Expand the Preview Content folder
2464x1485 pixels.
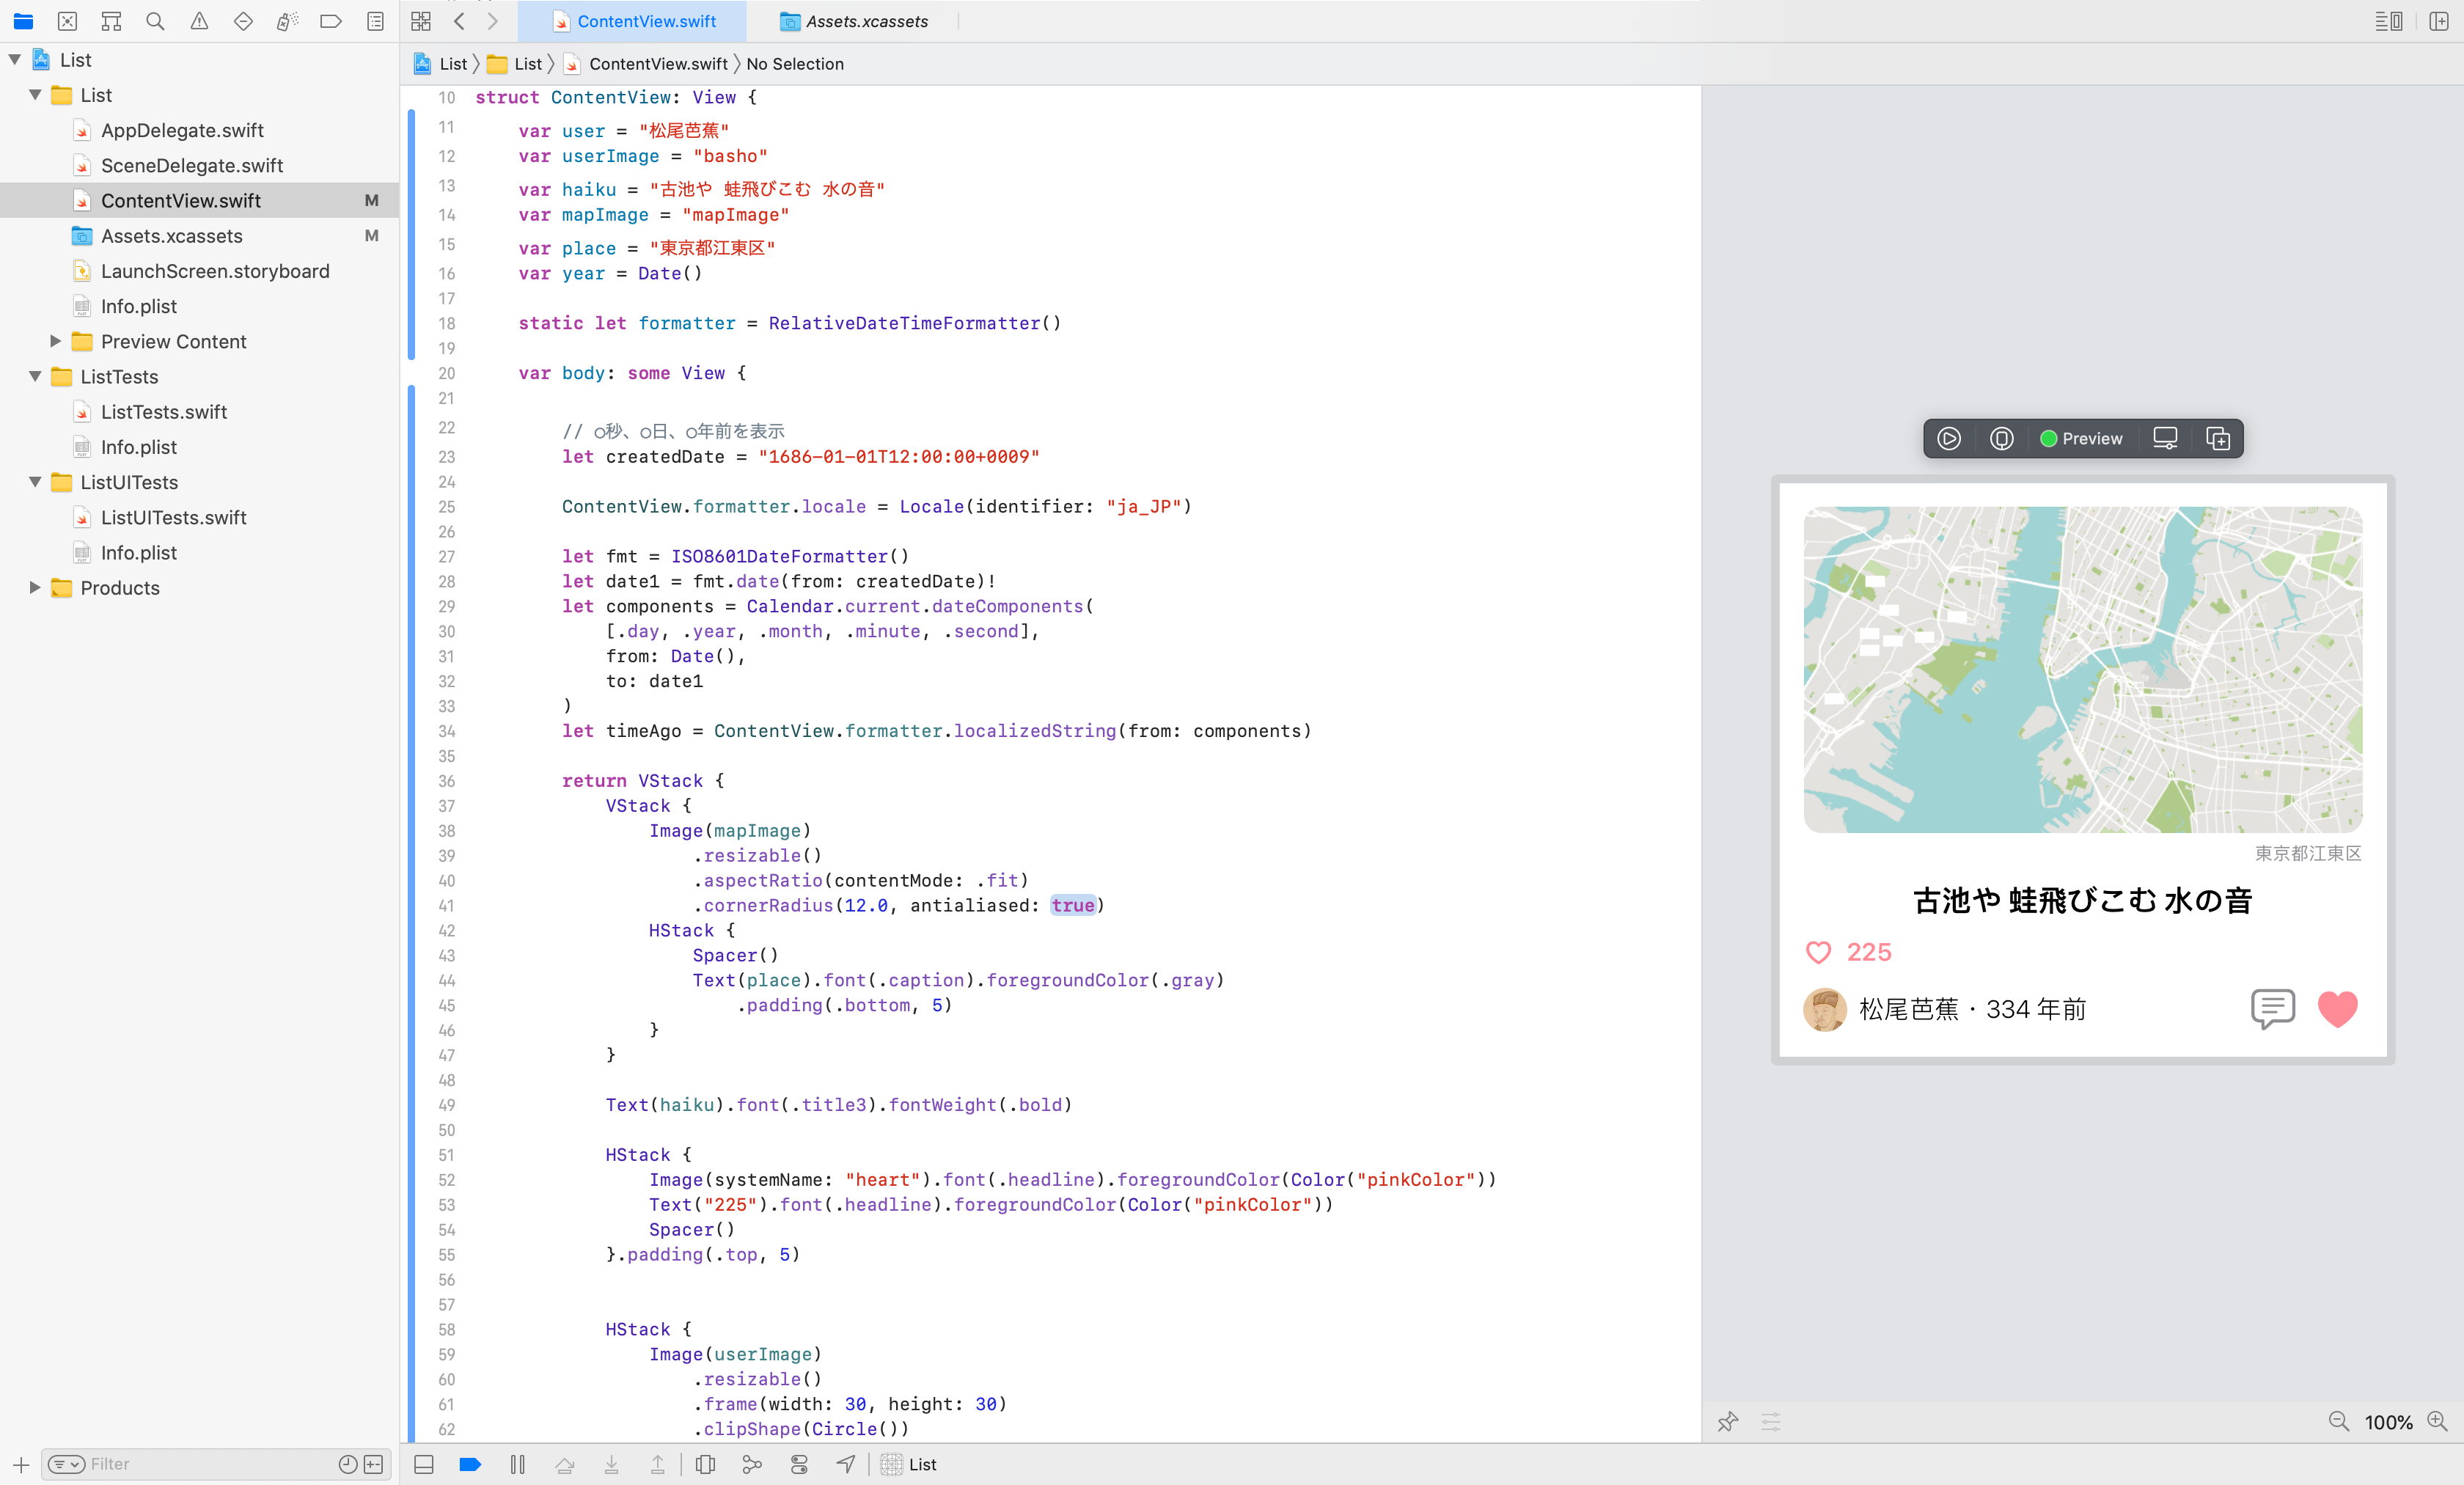[55, 341]
